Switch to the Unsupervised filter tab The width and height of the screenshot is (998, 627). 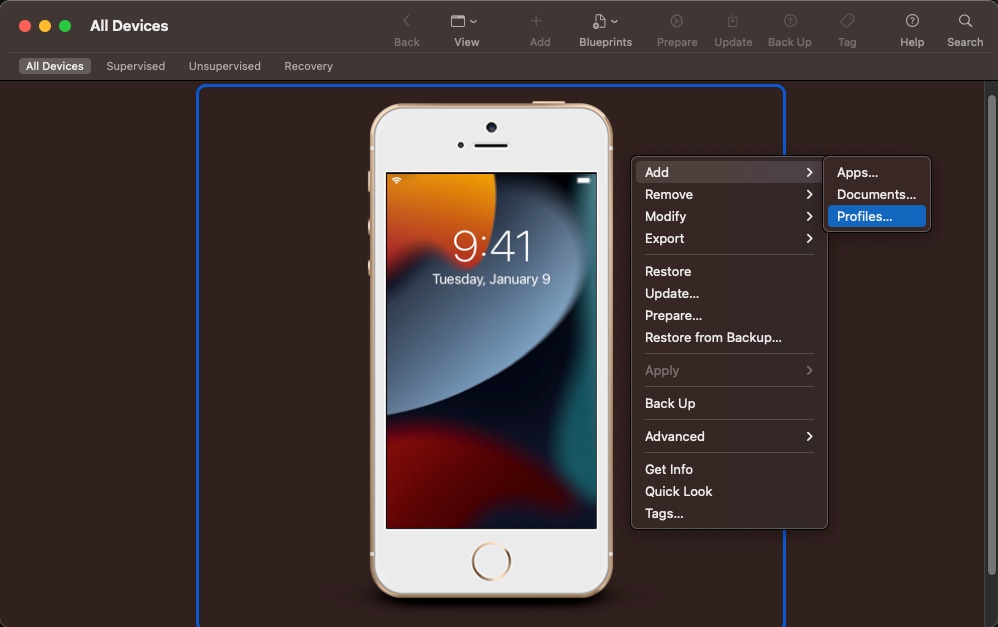(x=225, y=66)
